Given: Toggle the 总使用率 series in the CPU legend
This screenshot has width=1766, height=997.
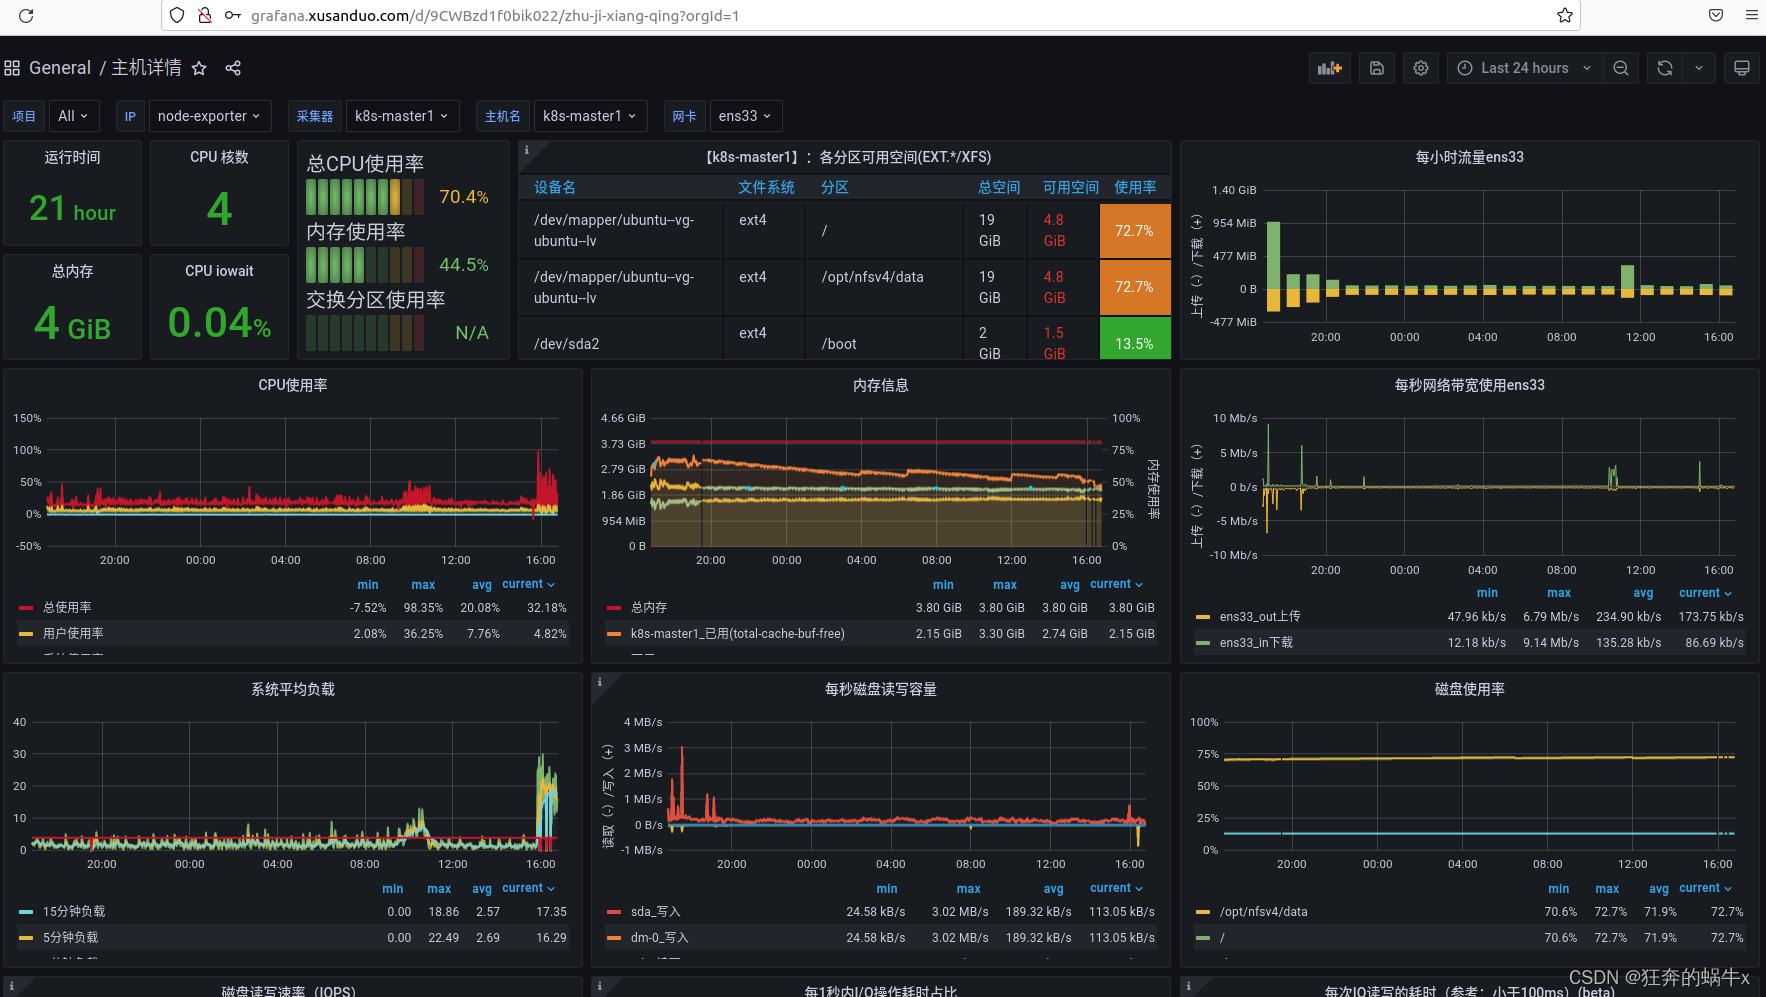Looking at the screenshot, I should [x=67, y=607].
